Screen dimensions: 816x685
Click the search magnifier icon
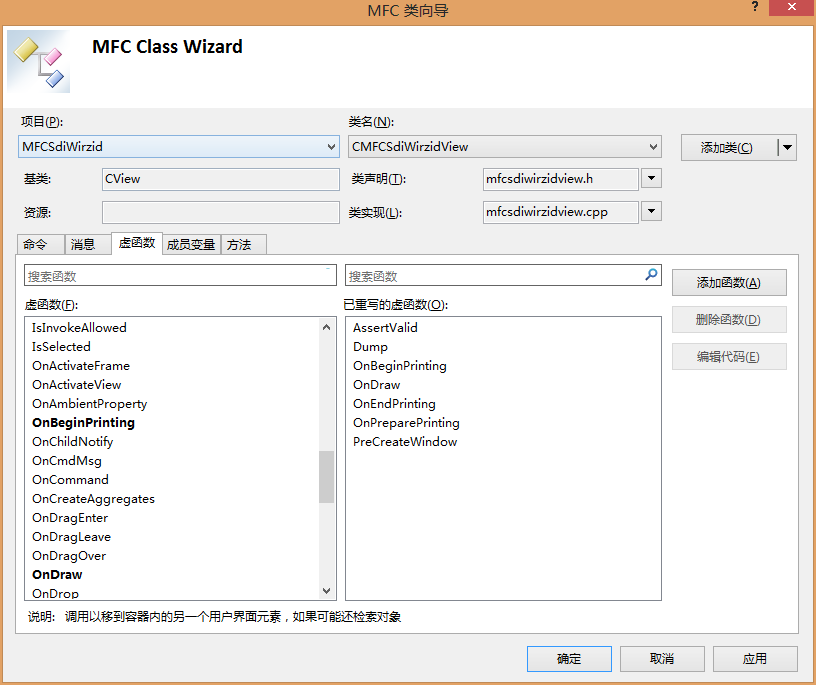coord(651,274)
